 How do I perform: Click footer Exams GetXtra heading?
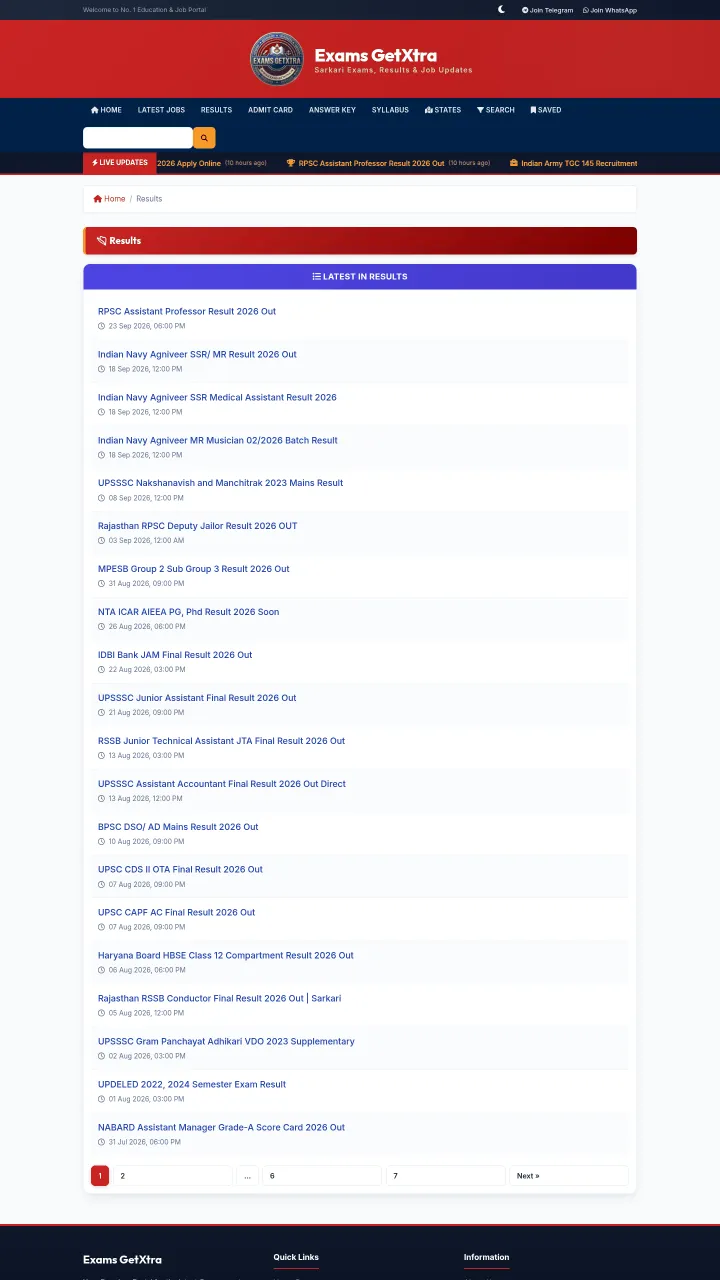[122, 1260]
